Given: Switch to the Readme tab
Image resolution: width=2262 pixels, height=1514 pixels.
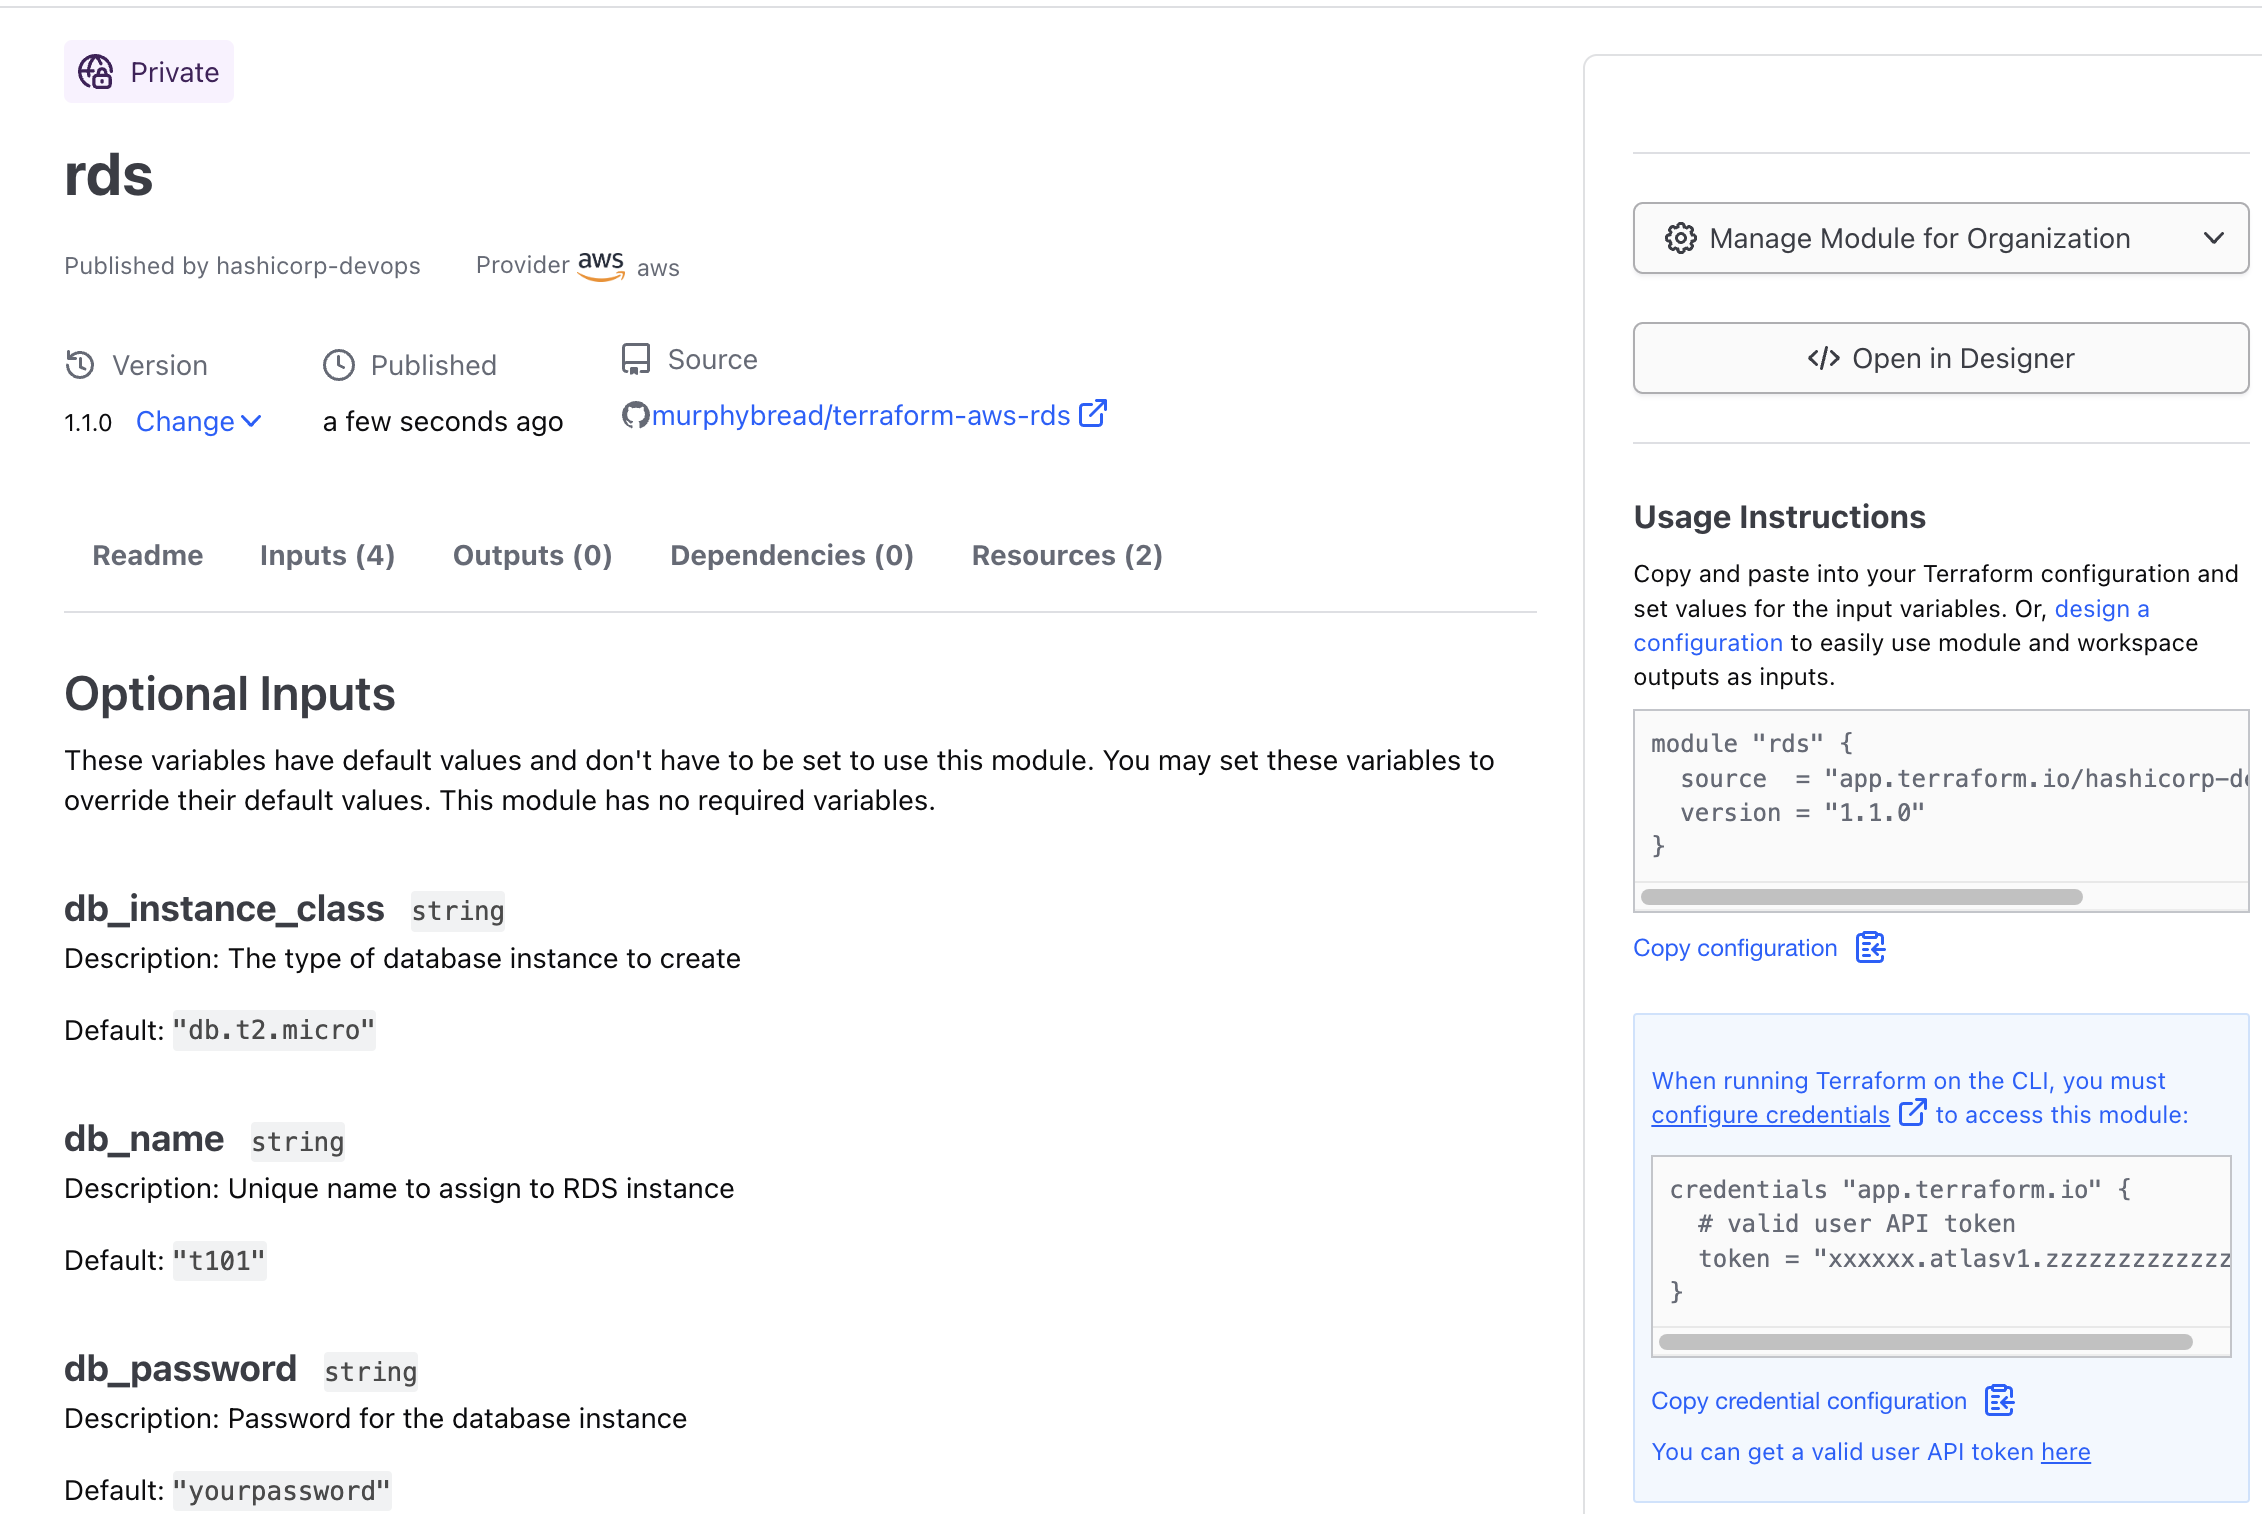Looking at the screenshot, I should point(148,555).
